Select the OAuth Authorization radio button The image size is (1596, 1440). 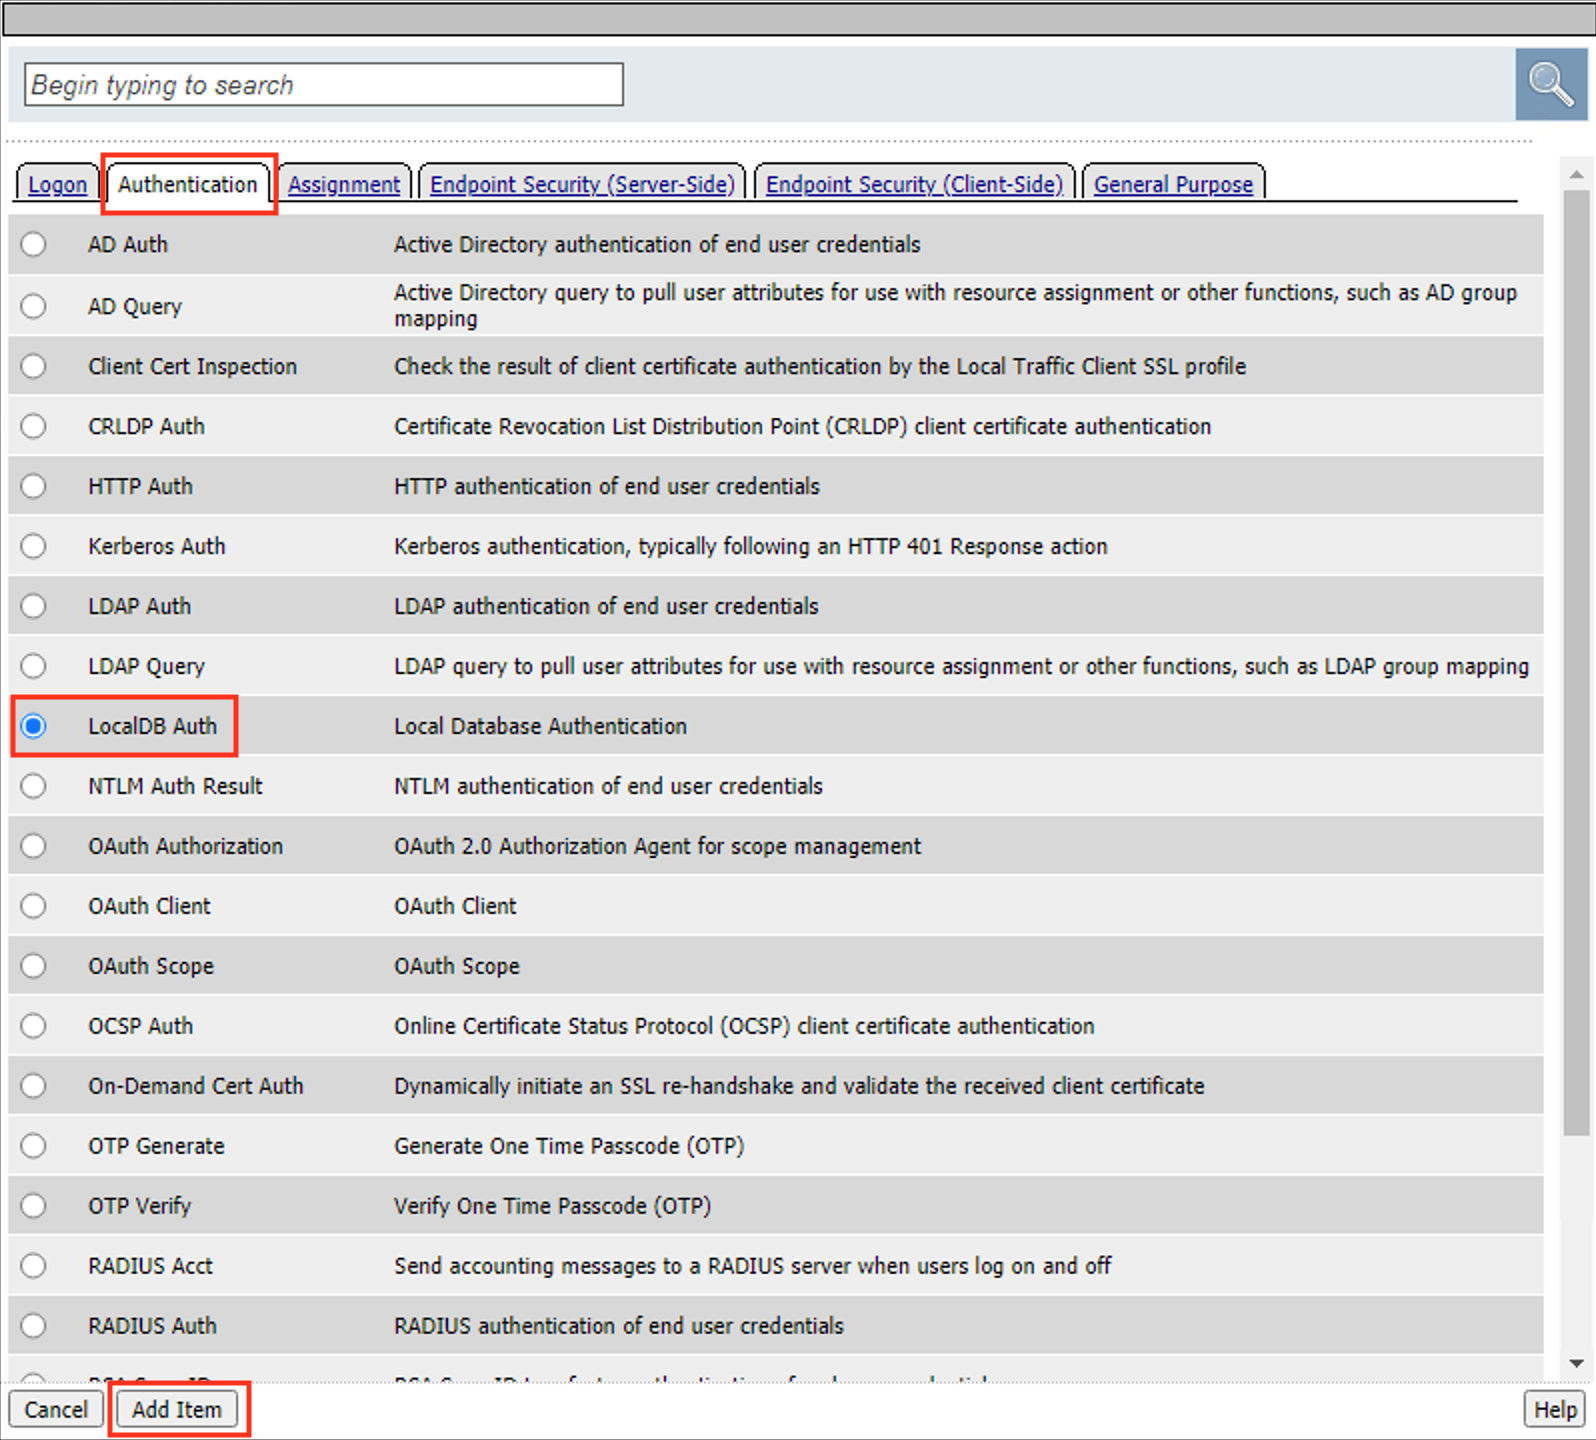point(34,846)
